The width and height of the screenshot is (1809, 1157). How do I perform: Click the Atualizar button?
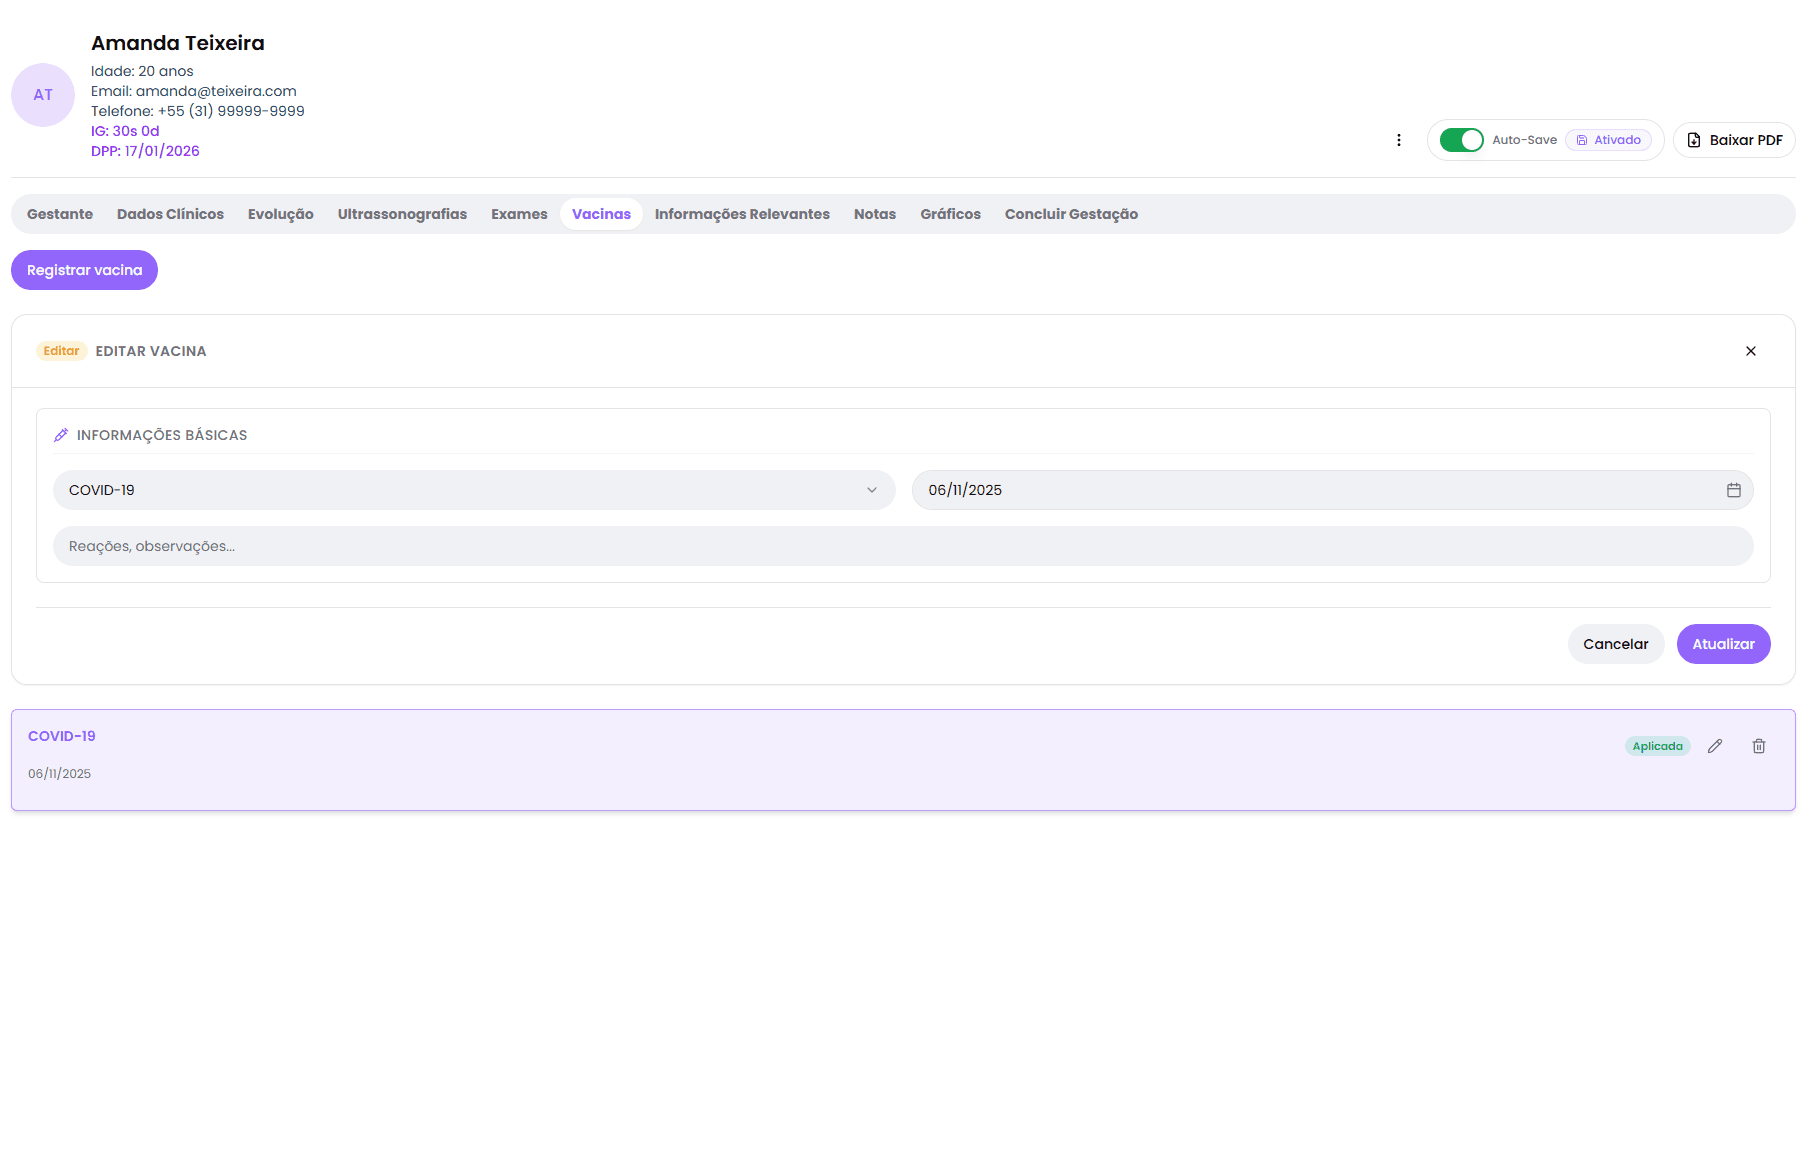coord(1722,644)
